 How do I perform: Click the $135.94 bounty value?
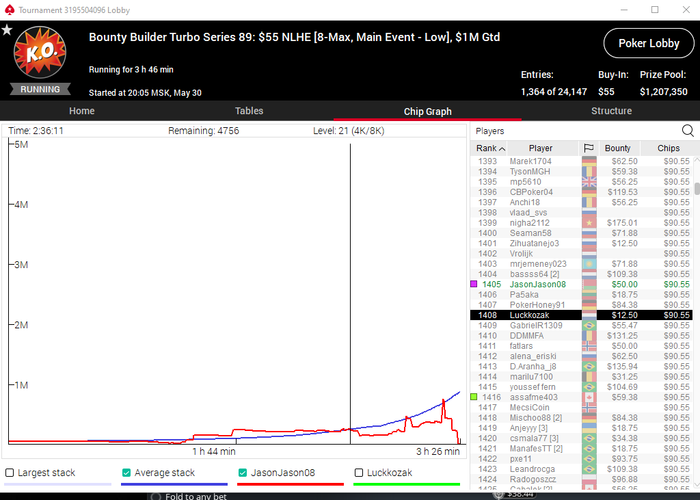(622, 367)
